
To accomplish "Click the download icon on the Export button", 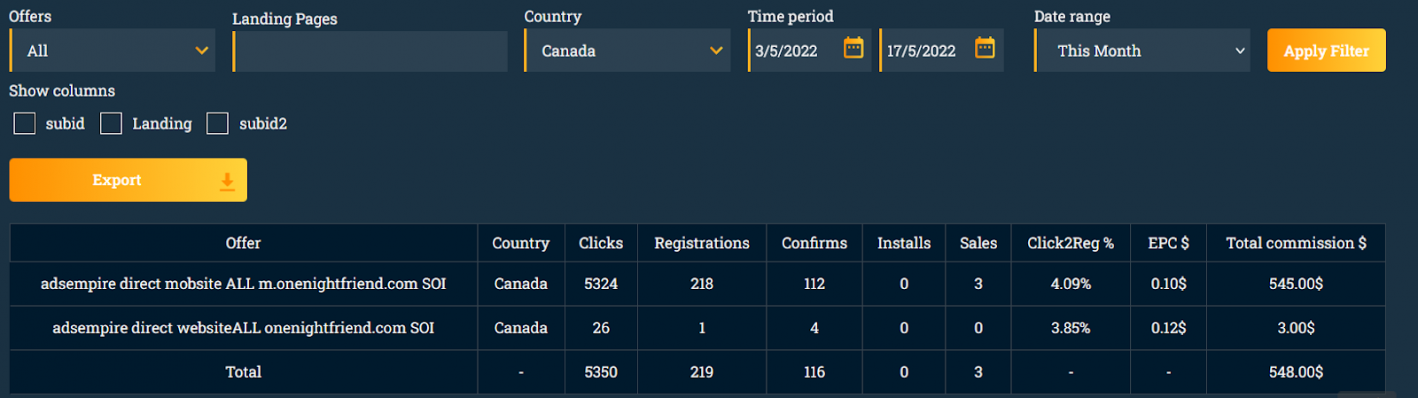I will point(227,180).
